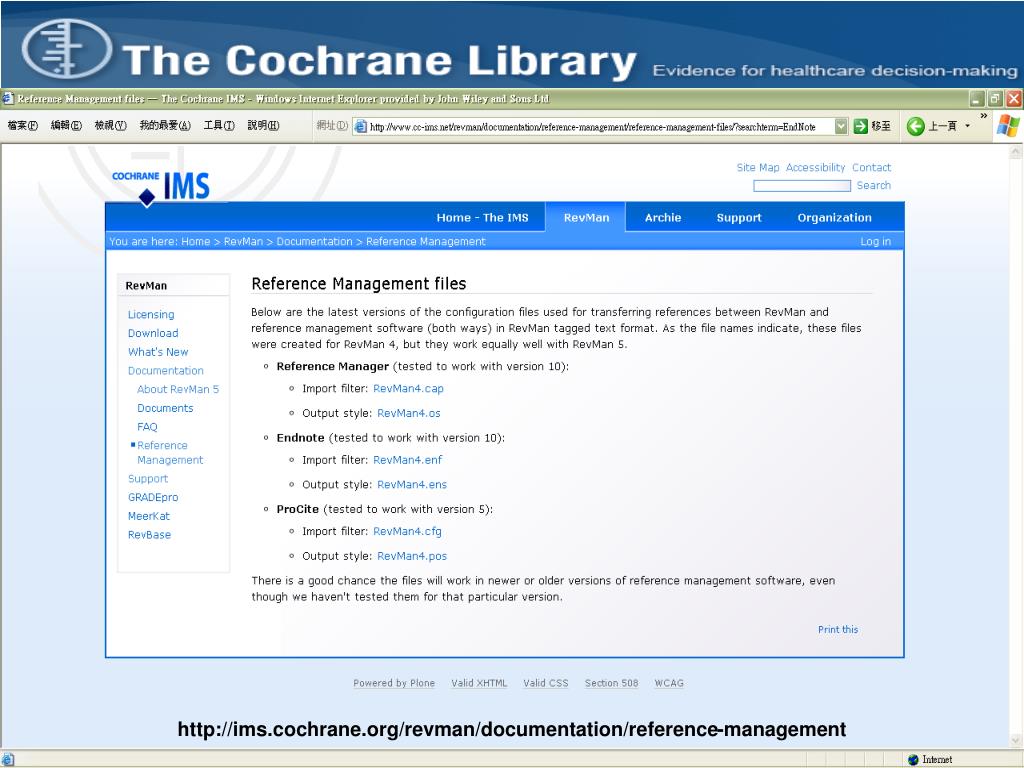Click the document icon in the title bar

tap(8, 99)
